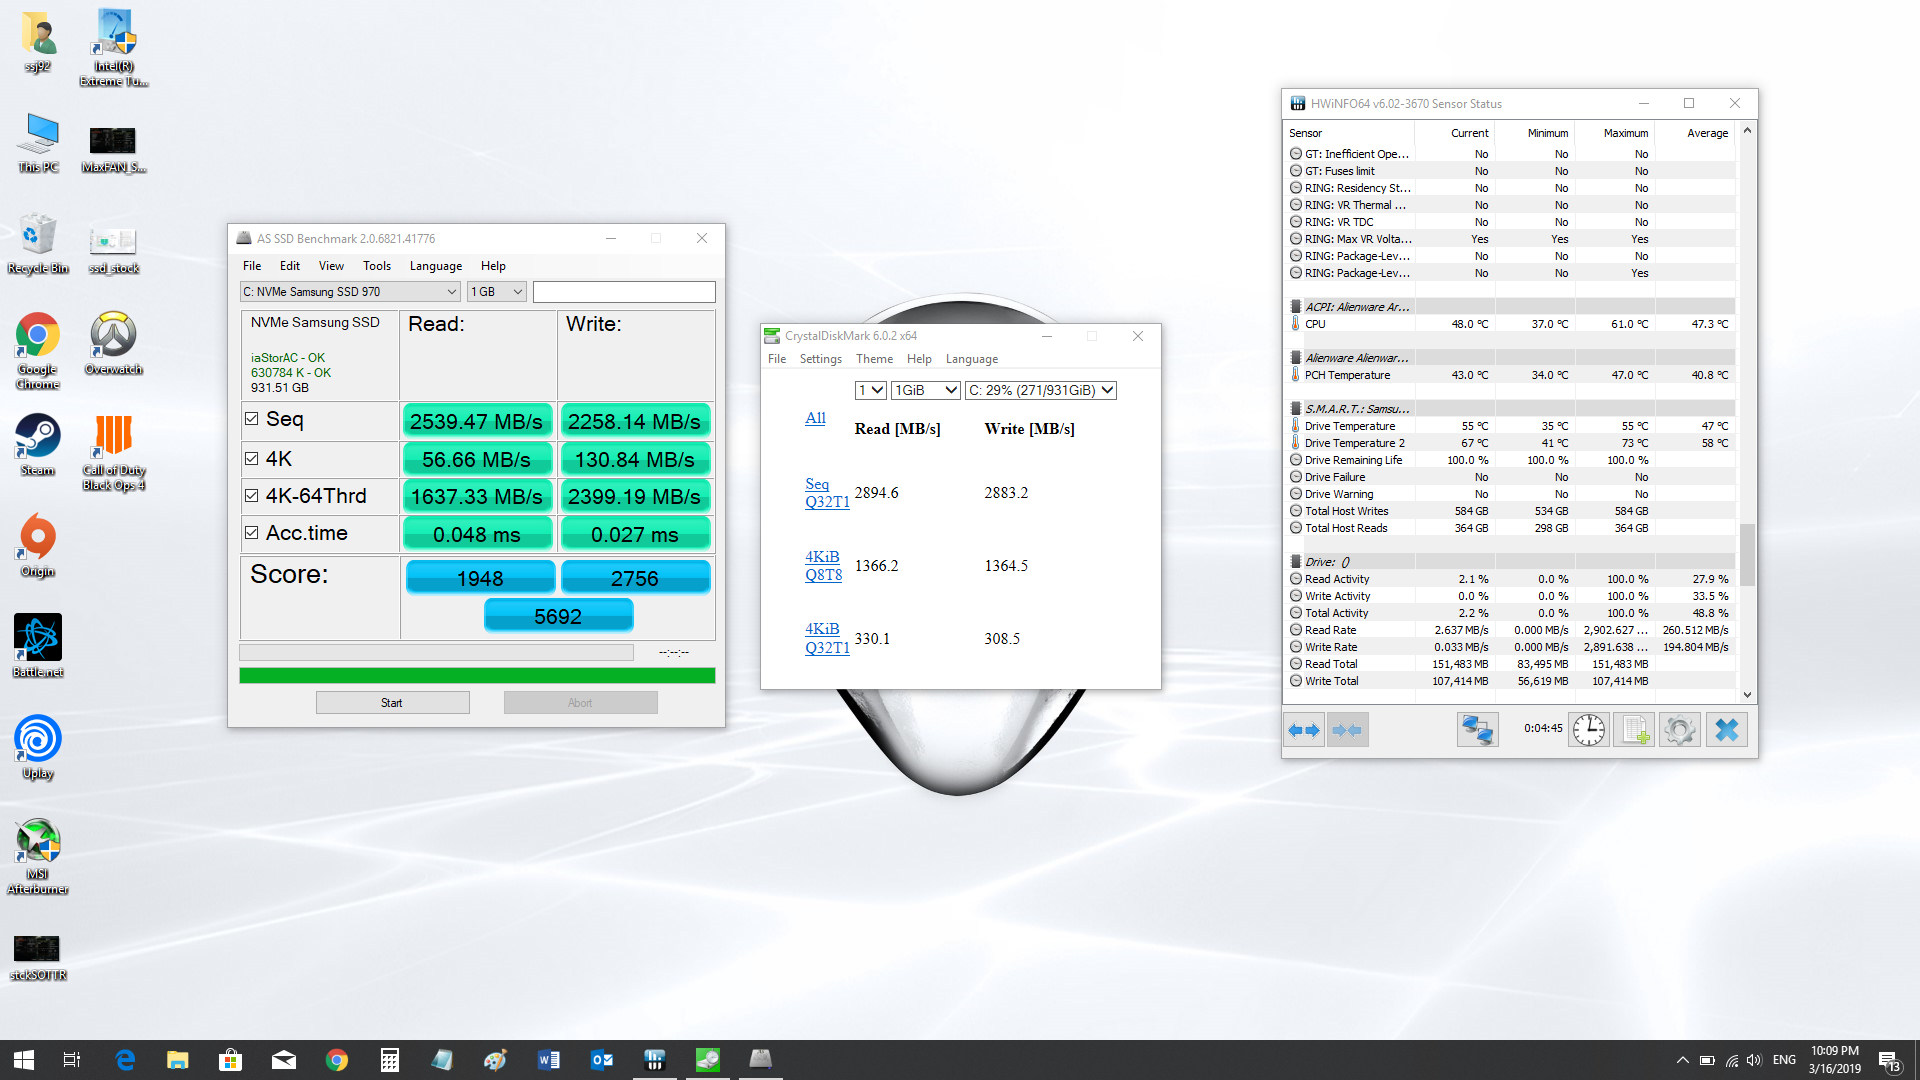Run 4KiB Q32T1 test link
This screenshot has height=1080, width=1920.
(827, 638)
